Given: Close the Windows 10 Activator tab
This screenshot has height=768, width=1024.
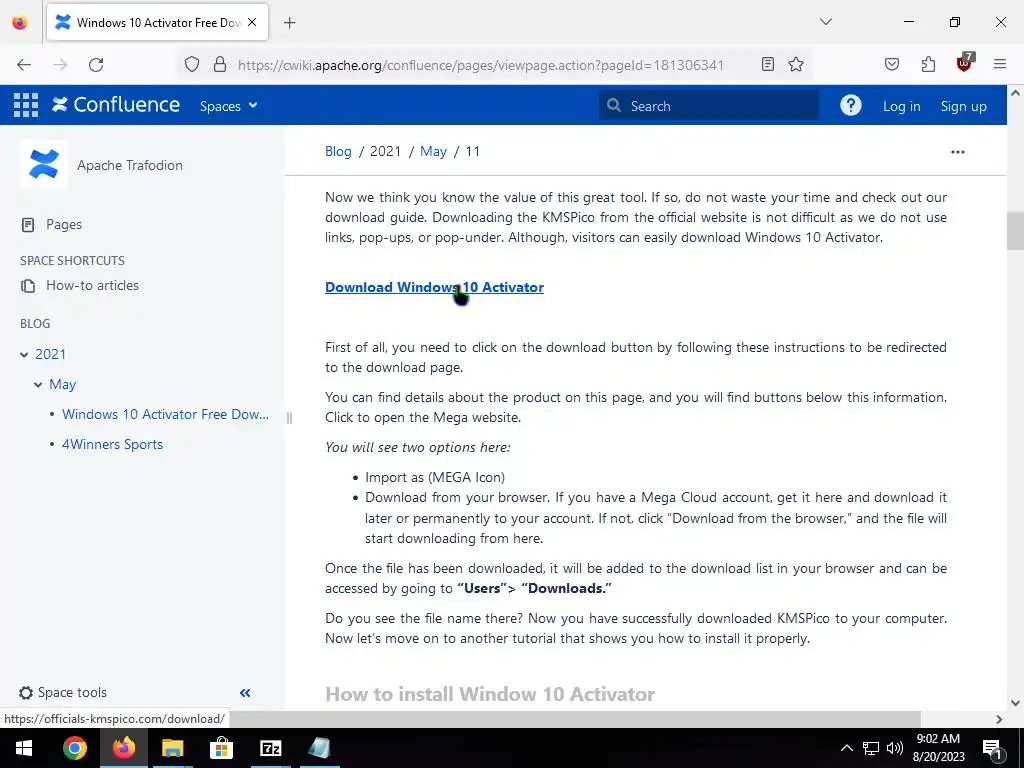Looking at the screenshot, I should coord(252,23).
